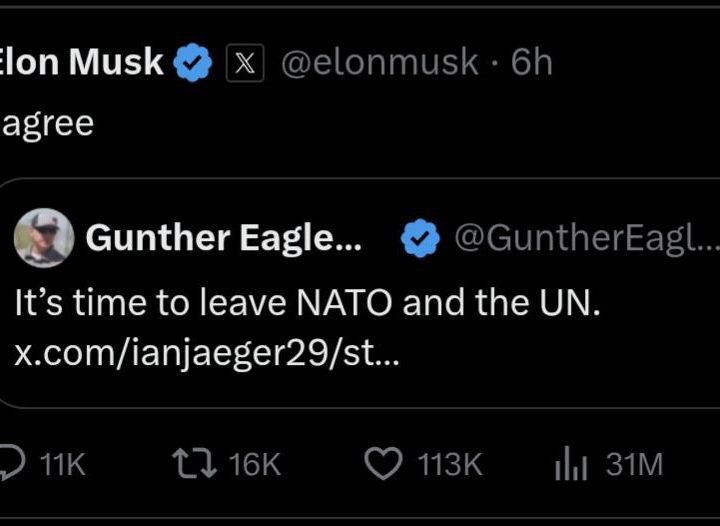This screenshot has width=720, height=526.
Task: Click the 16K reposts count
Action: point(254,464)
